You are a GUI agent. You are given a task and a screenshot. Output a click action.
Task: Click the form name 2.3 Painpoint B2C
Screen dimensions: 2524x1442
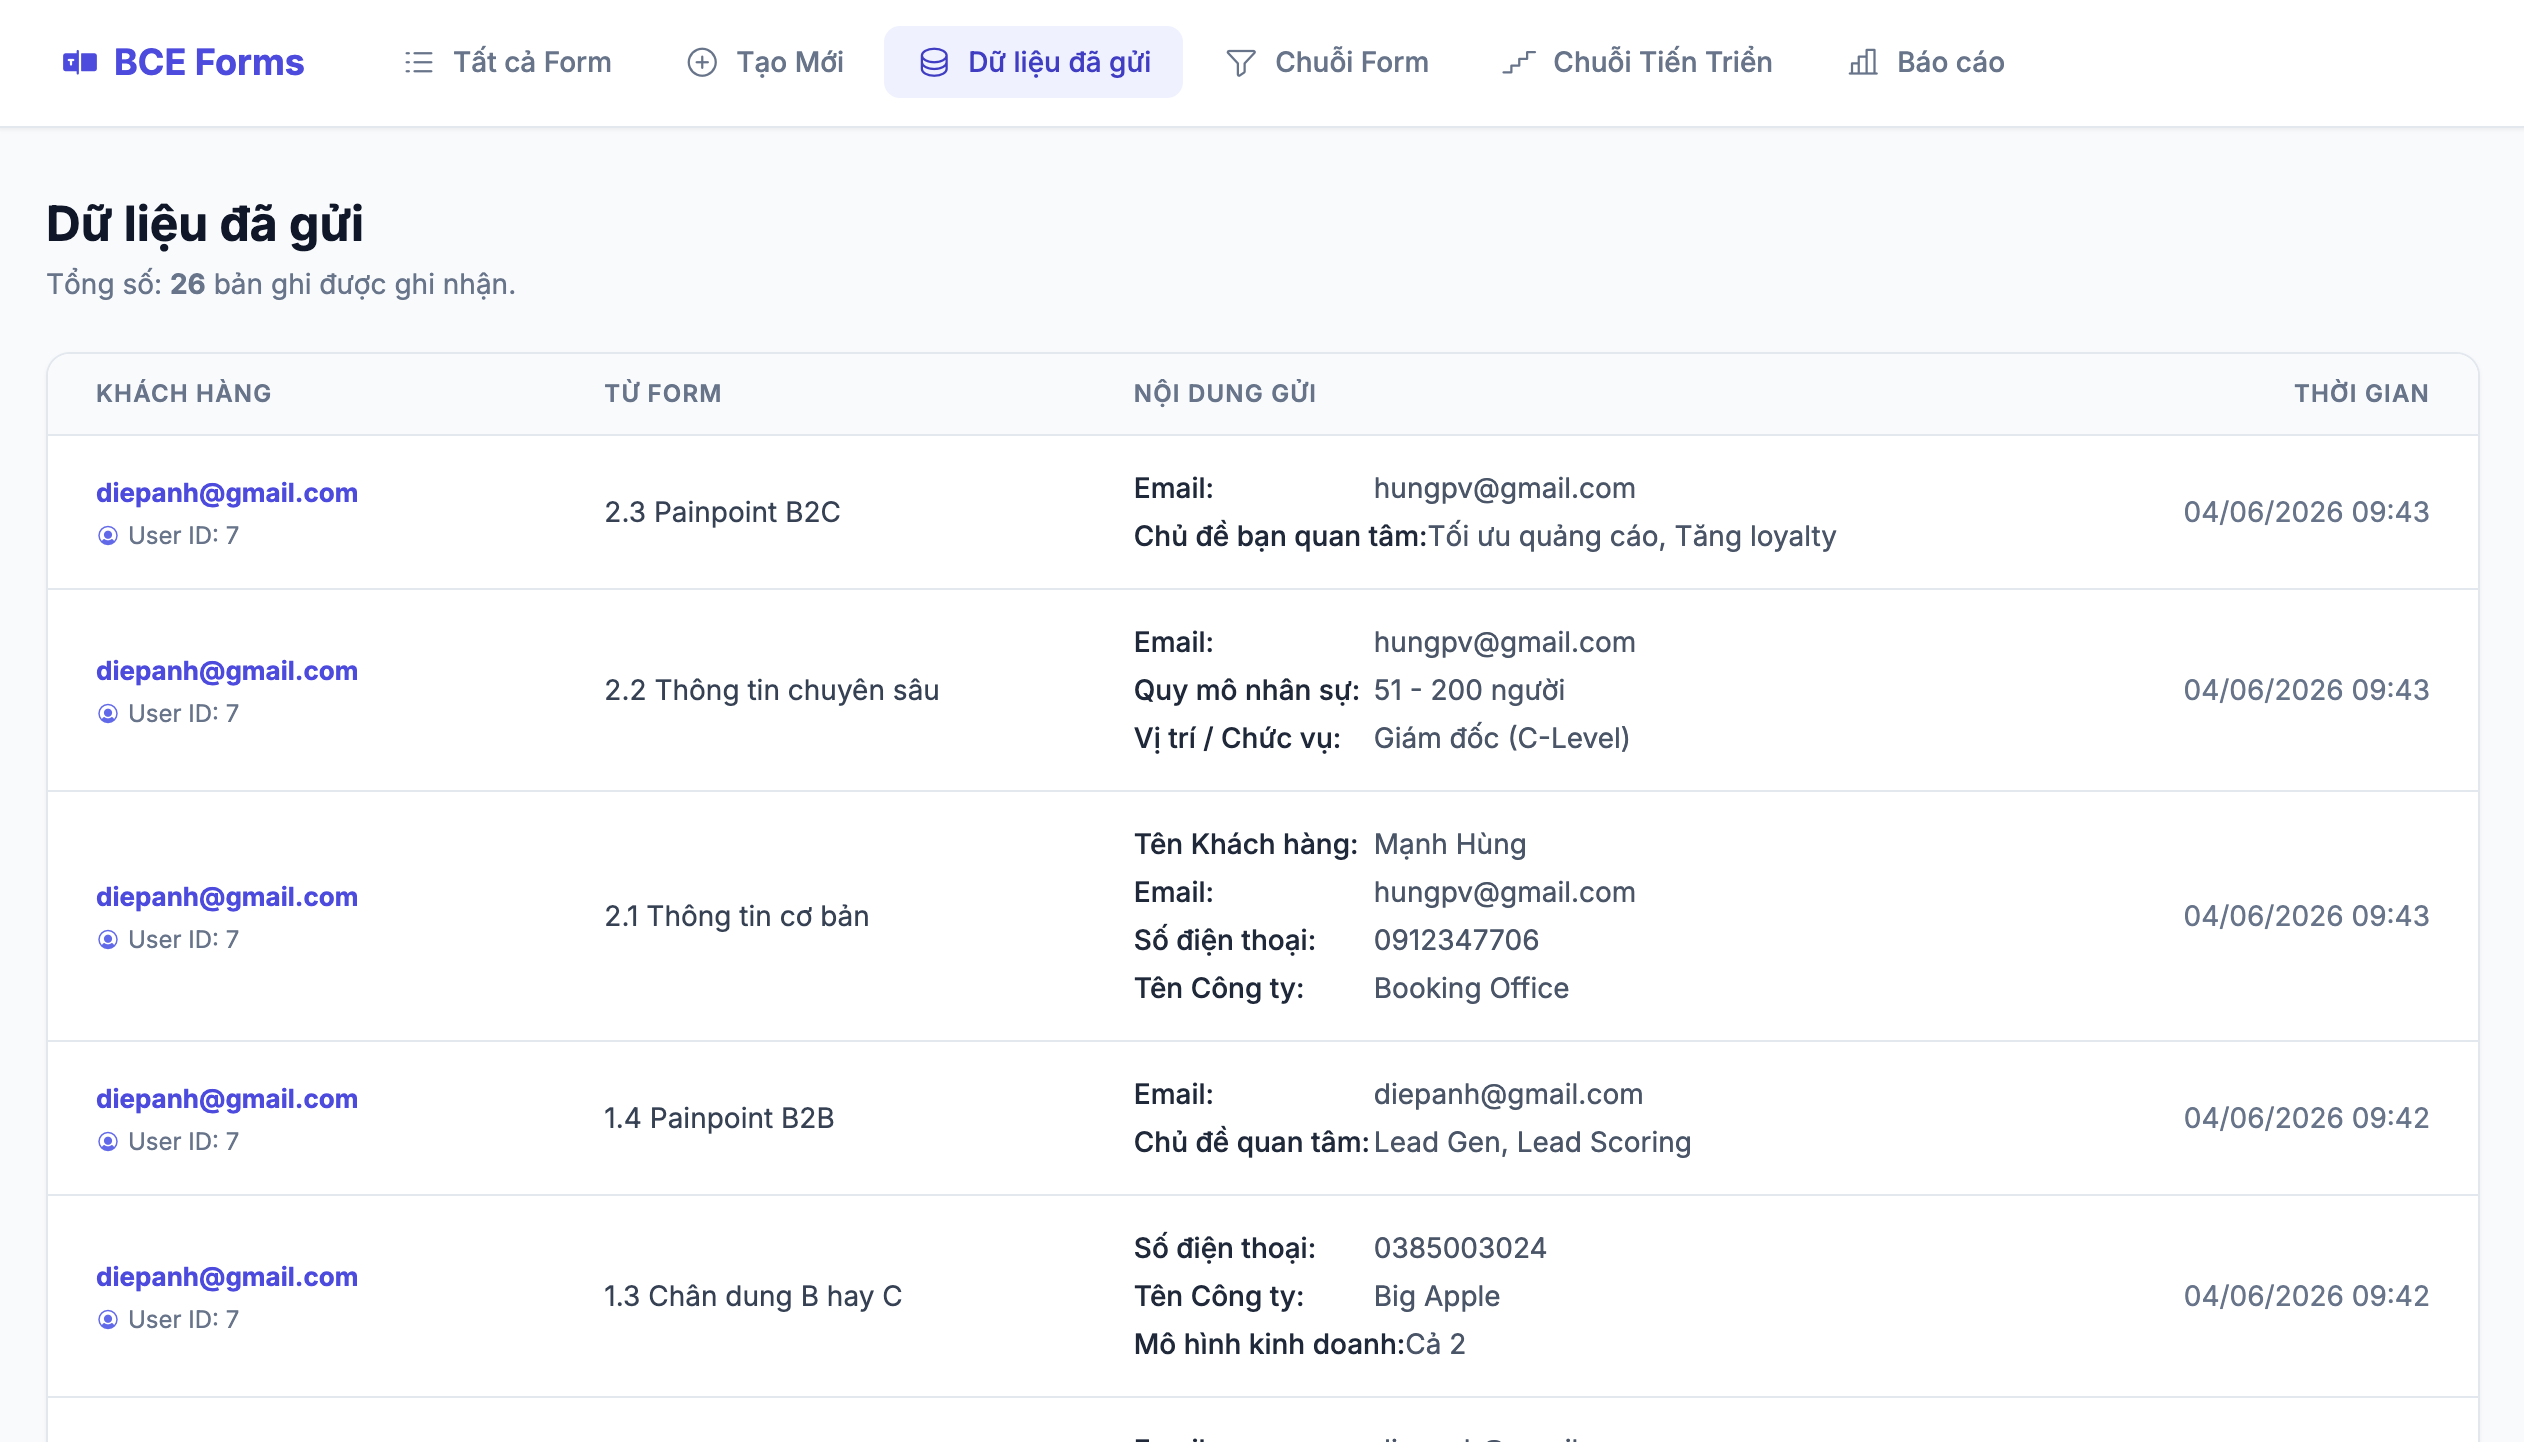(x=722, y=512)
